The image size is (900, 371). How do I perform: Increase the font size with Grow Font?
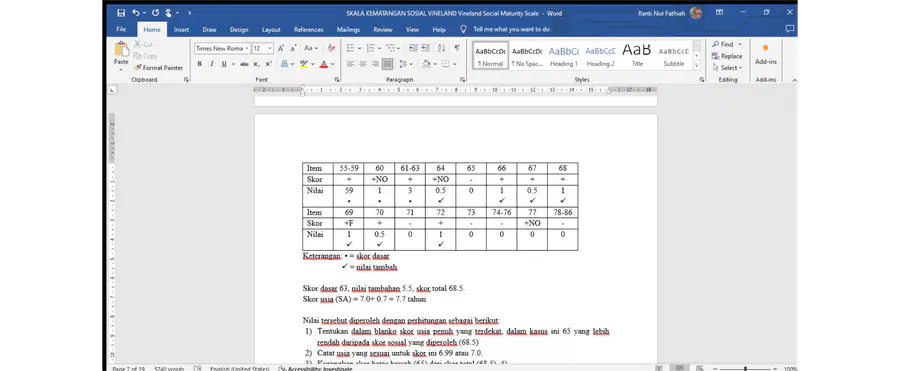click(281, 48)
